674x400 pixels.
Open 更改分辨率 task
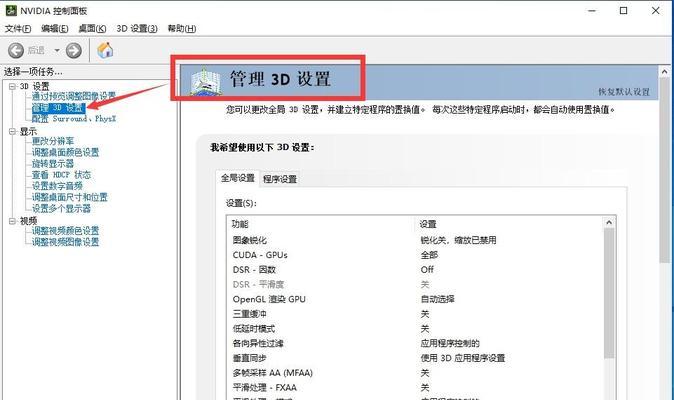pyautogui.click(x=52, y=141)
